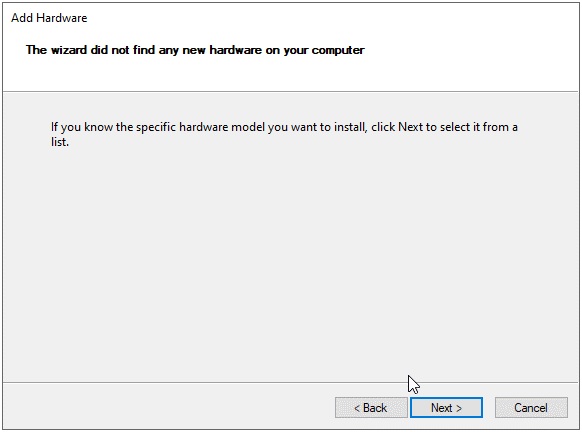582x432 pixels.
Task: Click the Next > button
Action: pyautogui.click(x=446, y=408)
